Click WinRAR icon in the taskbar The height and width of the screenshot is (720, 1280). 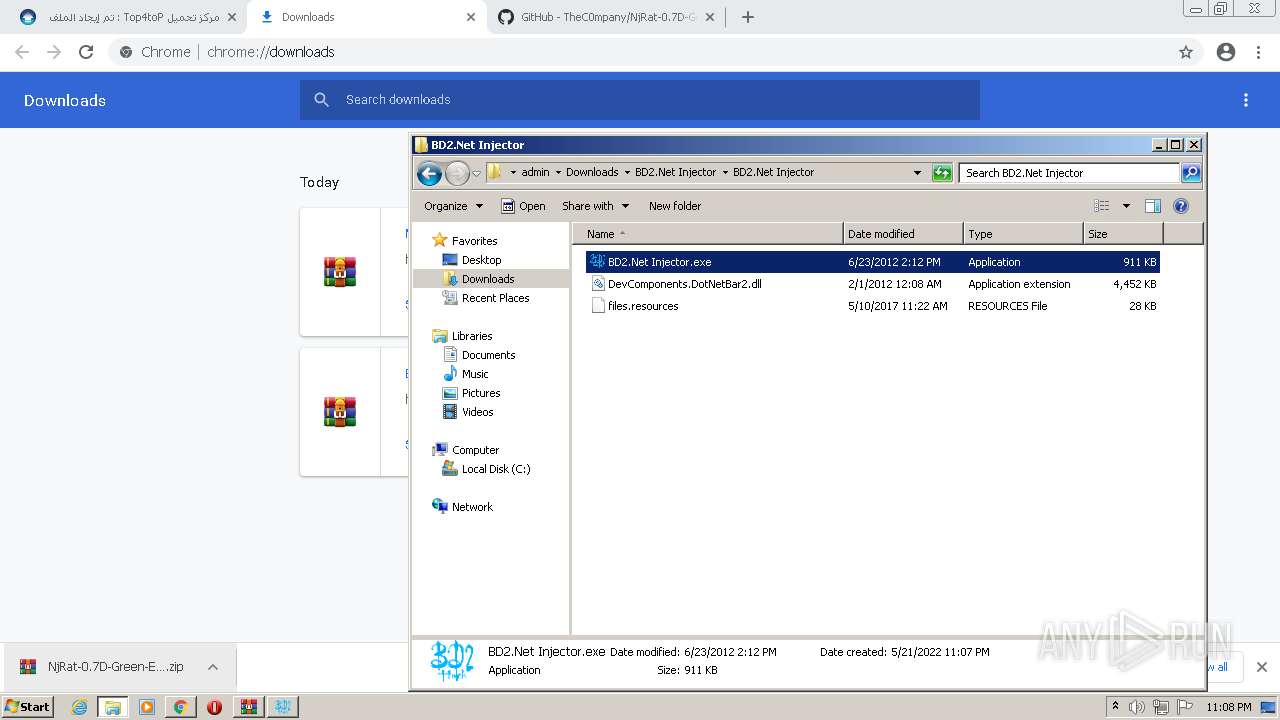point(248,707)
